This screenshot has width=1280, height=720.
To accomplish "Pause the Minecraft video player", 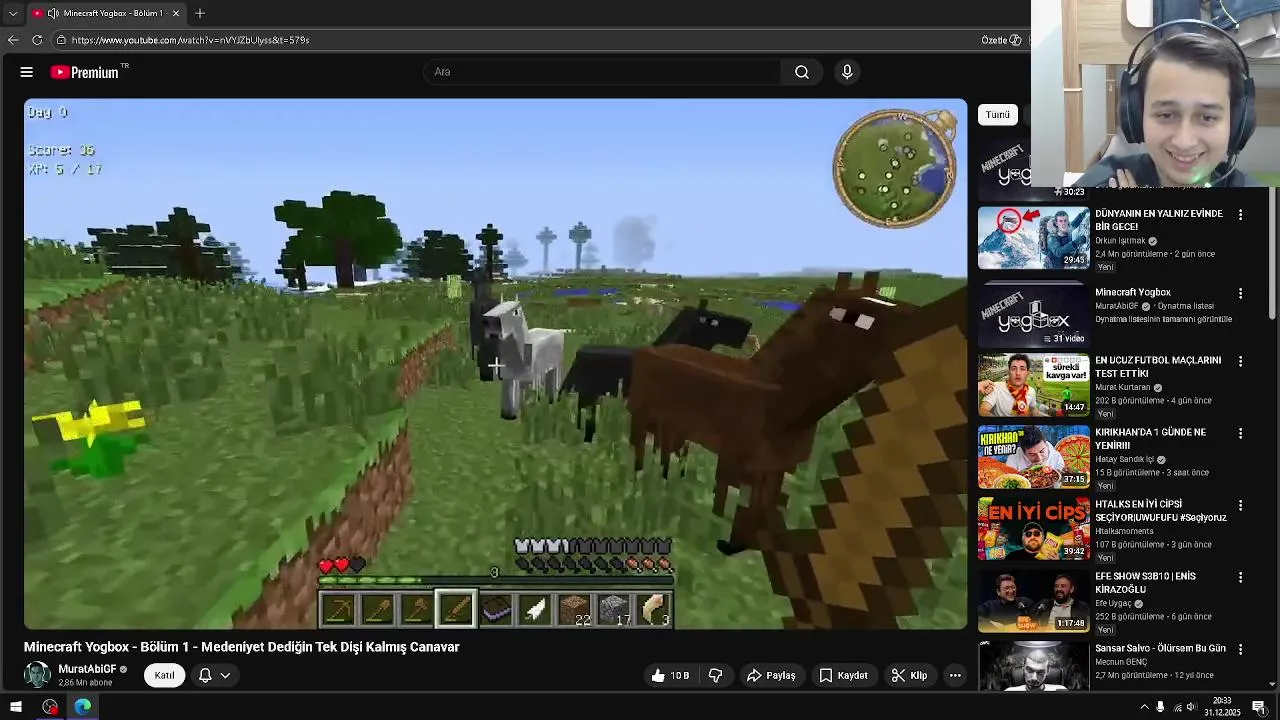I will [495, 364].
